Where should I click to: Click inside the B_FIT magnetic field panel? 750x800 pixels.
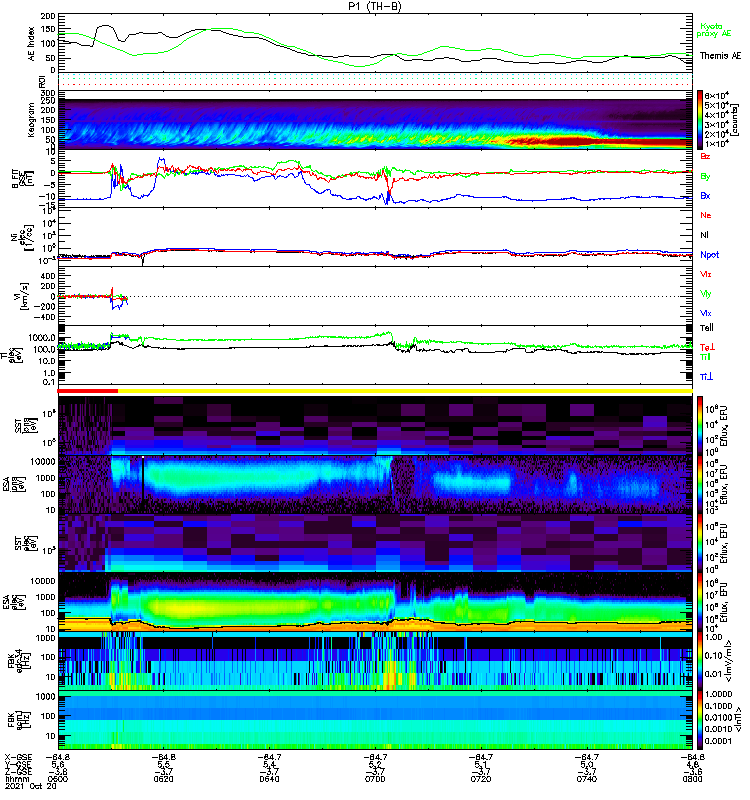375,179
